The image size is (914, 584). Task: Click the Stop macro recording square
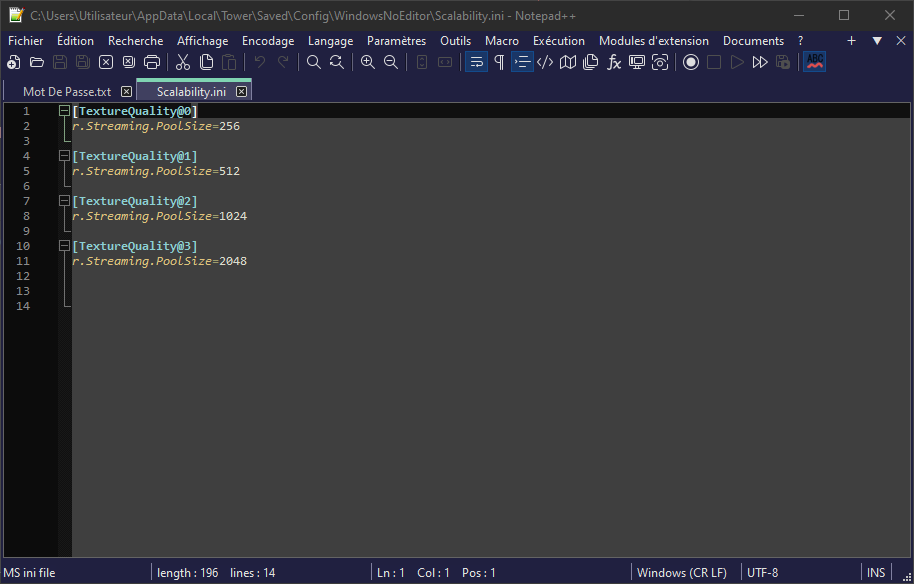714,62
